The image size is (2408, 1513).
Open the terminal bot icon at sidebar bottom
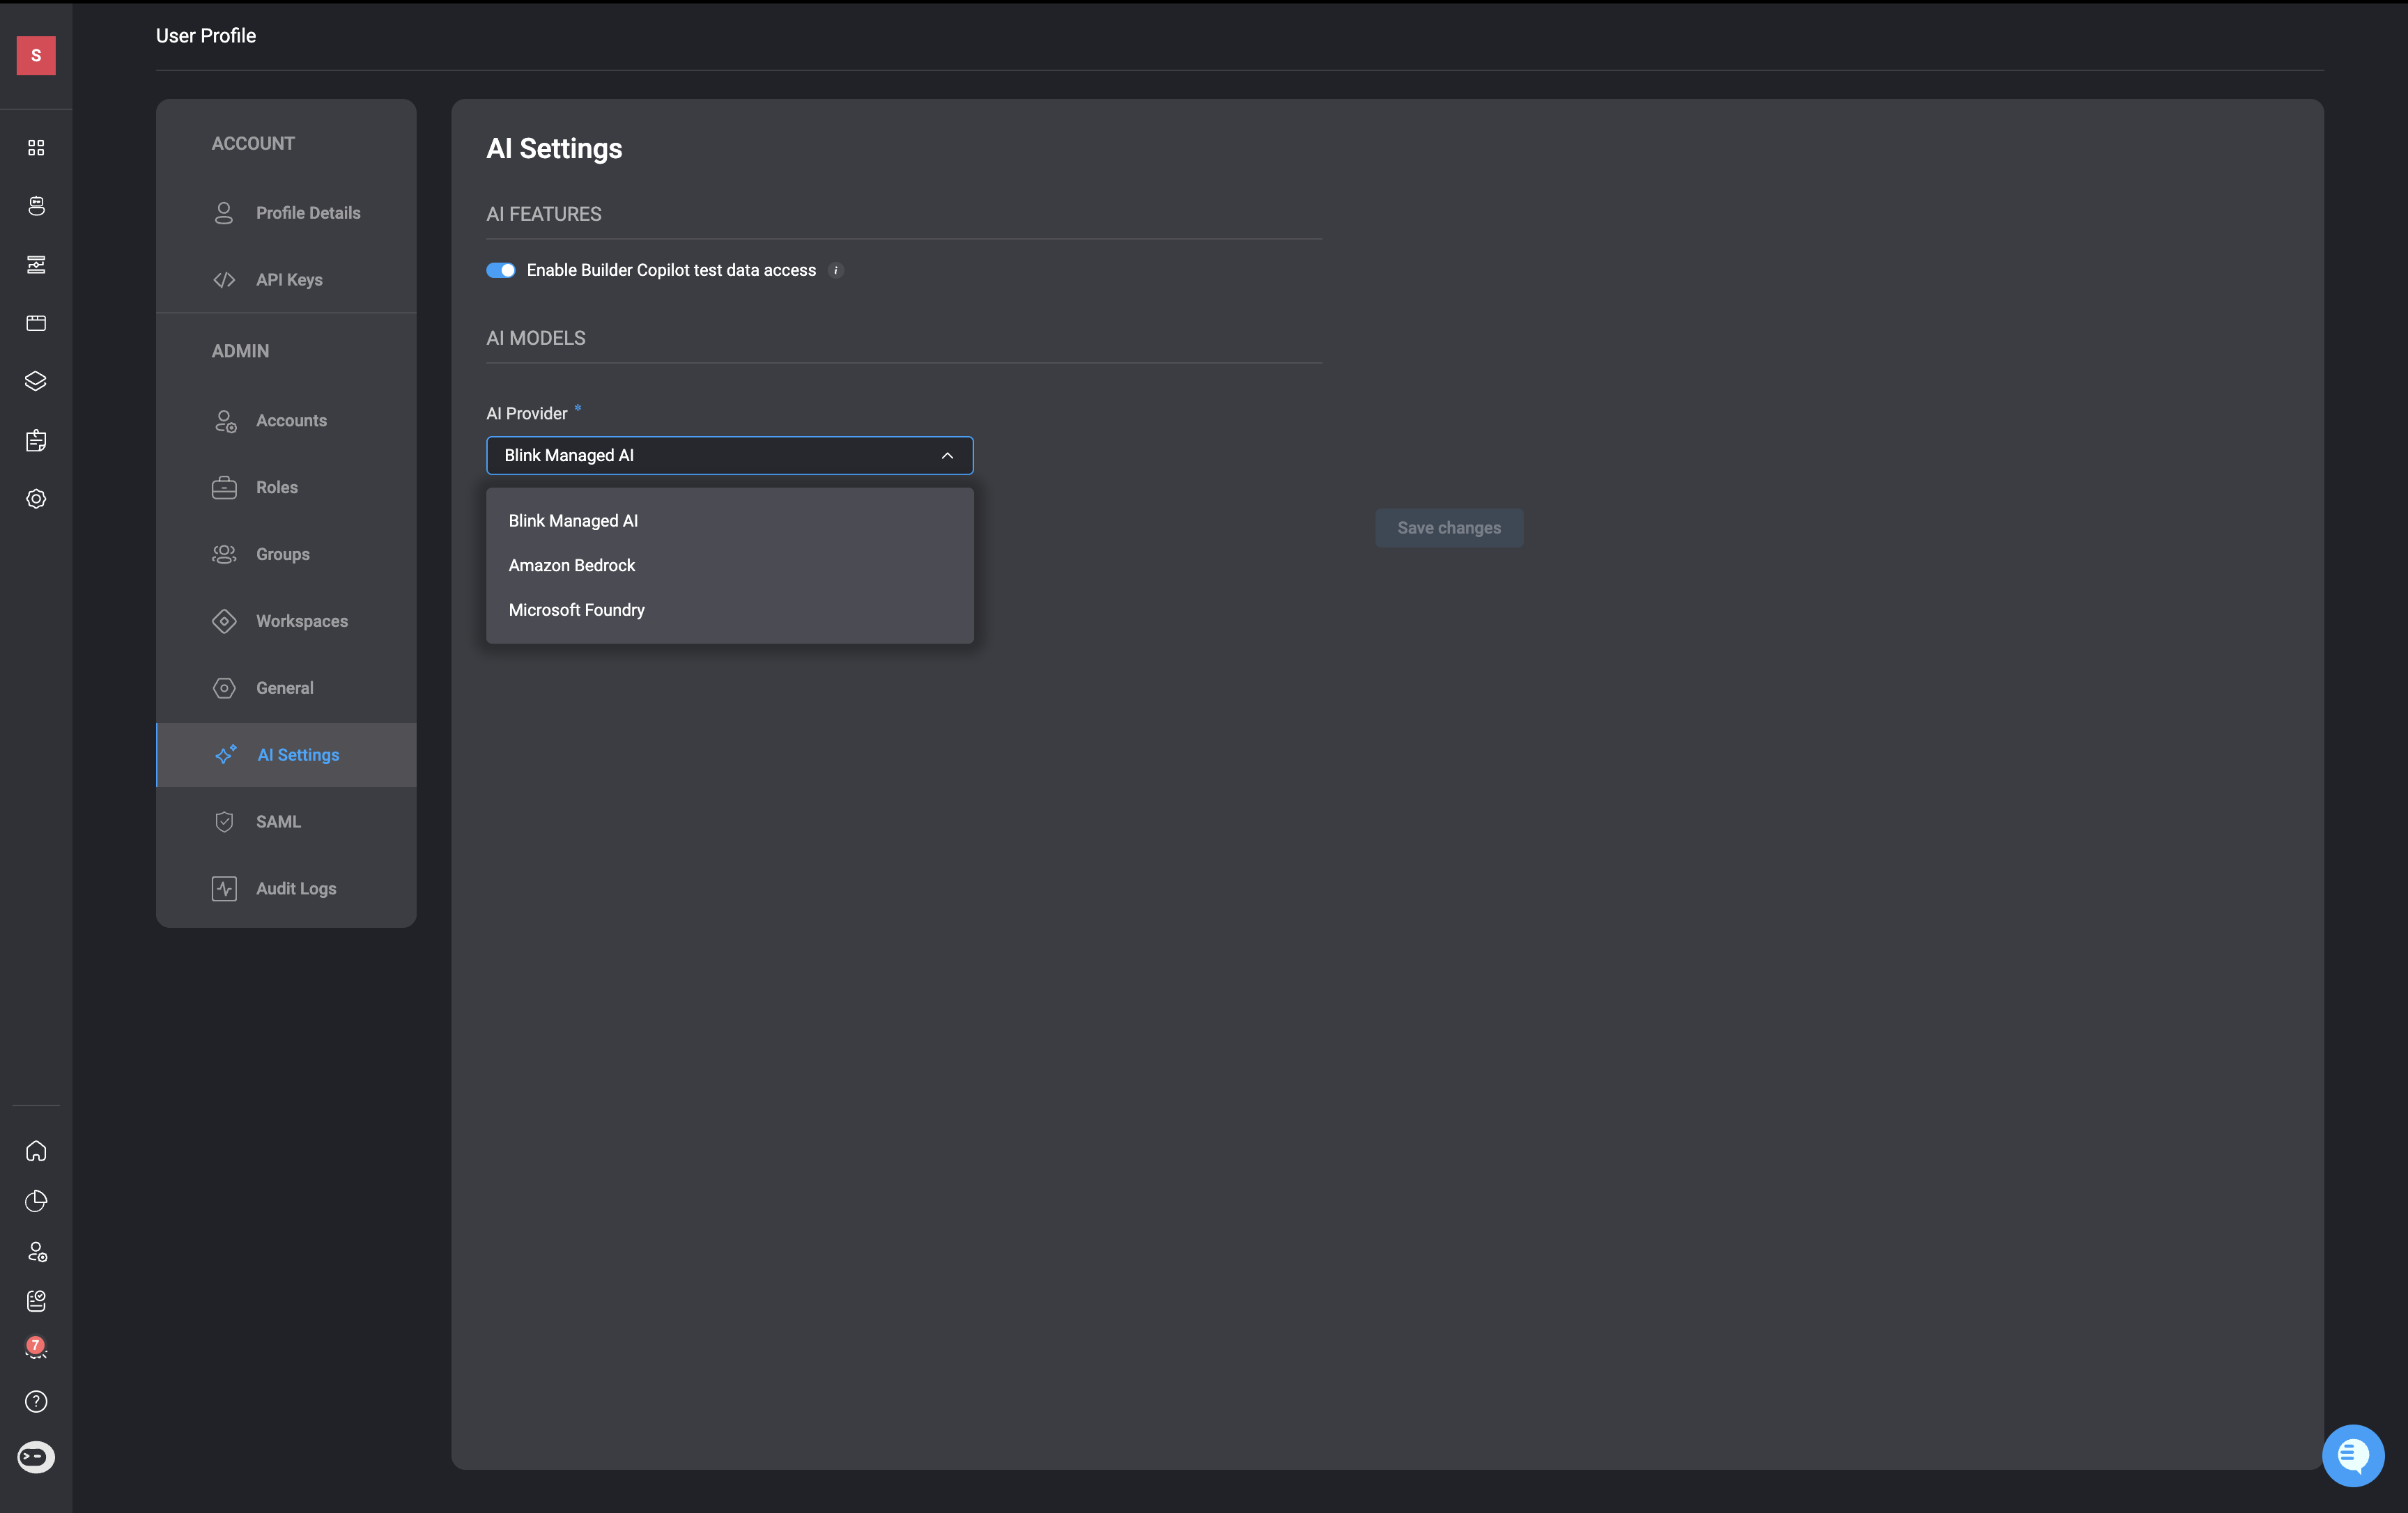[x=36, y=1457]
